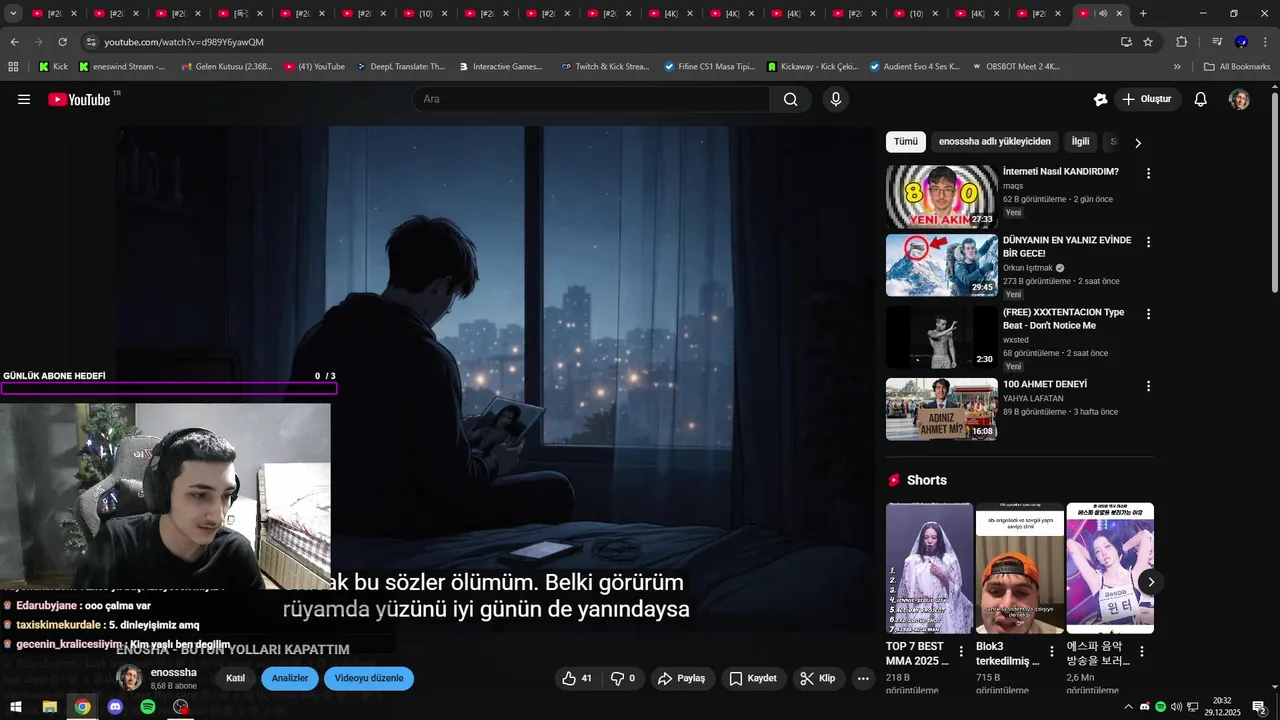Mute the playing tab via speaker icon
This screenshot has height=720, width=1280.
click(x=1103, y=14)
